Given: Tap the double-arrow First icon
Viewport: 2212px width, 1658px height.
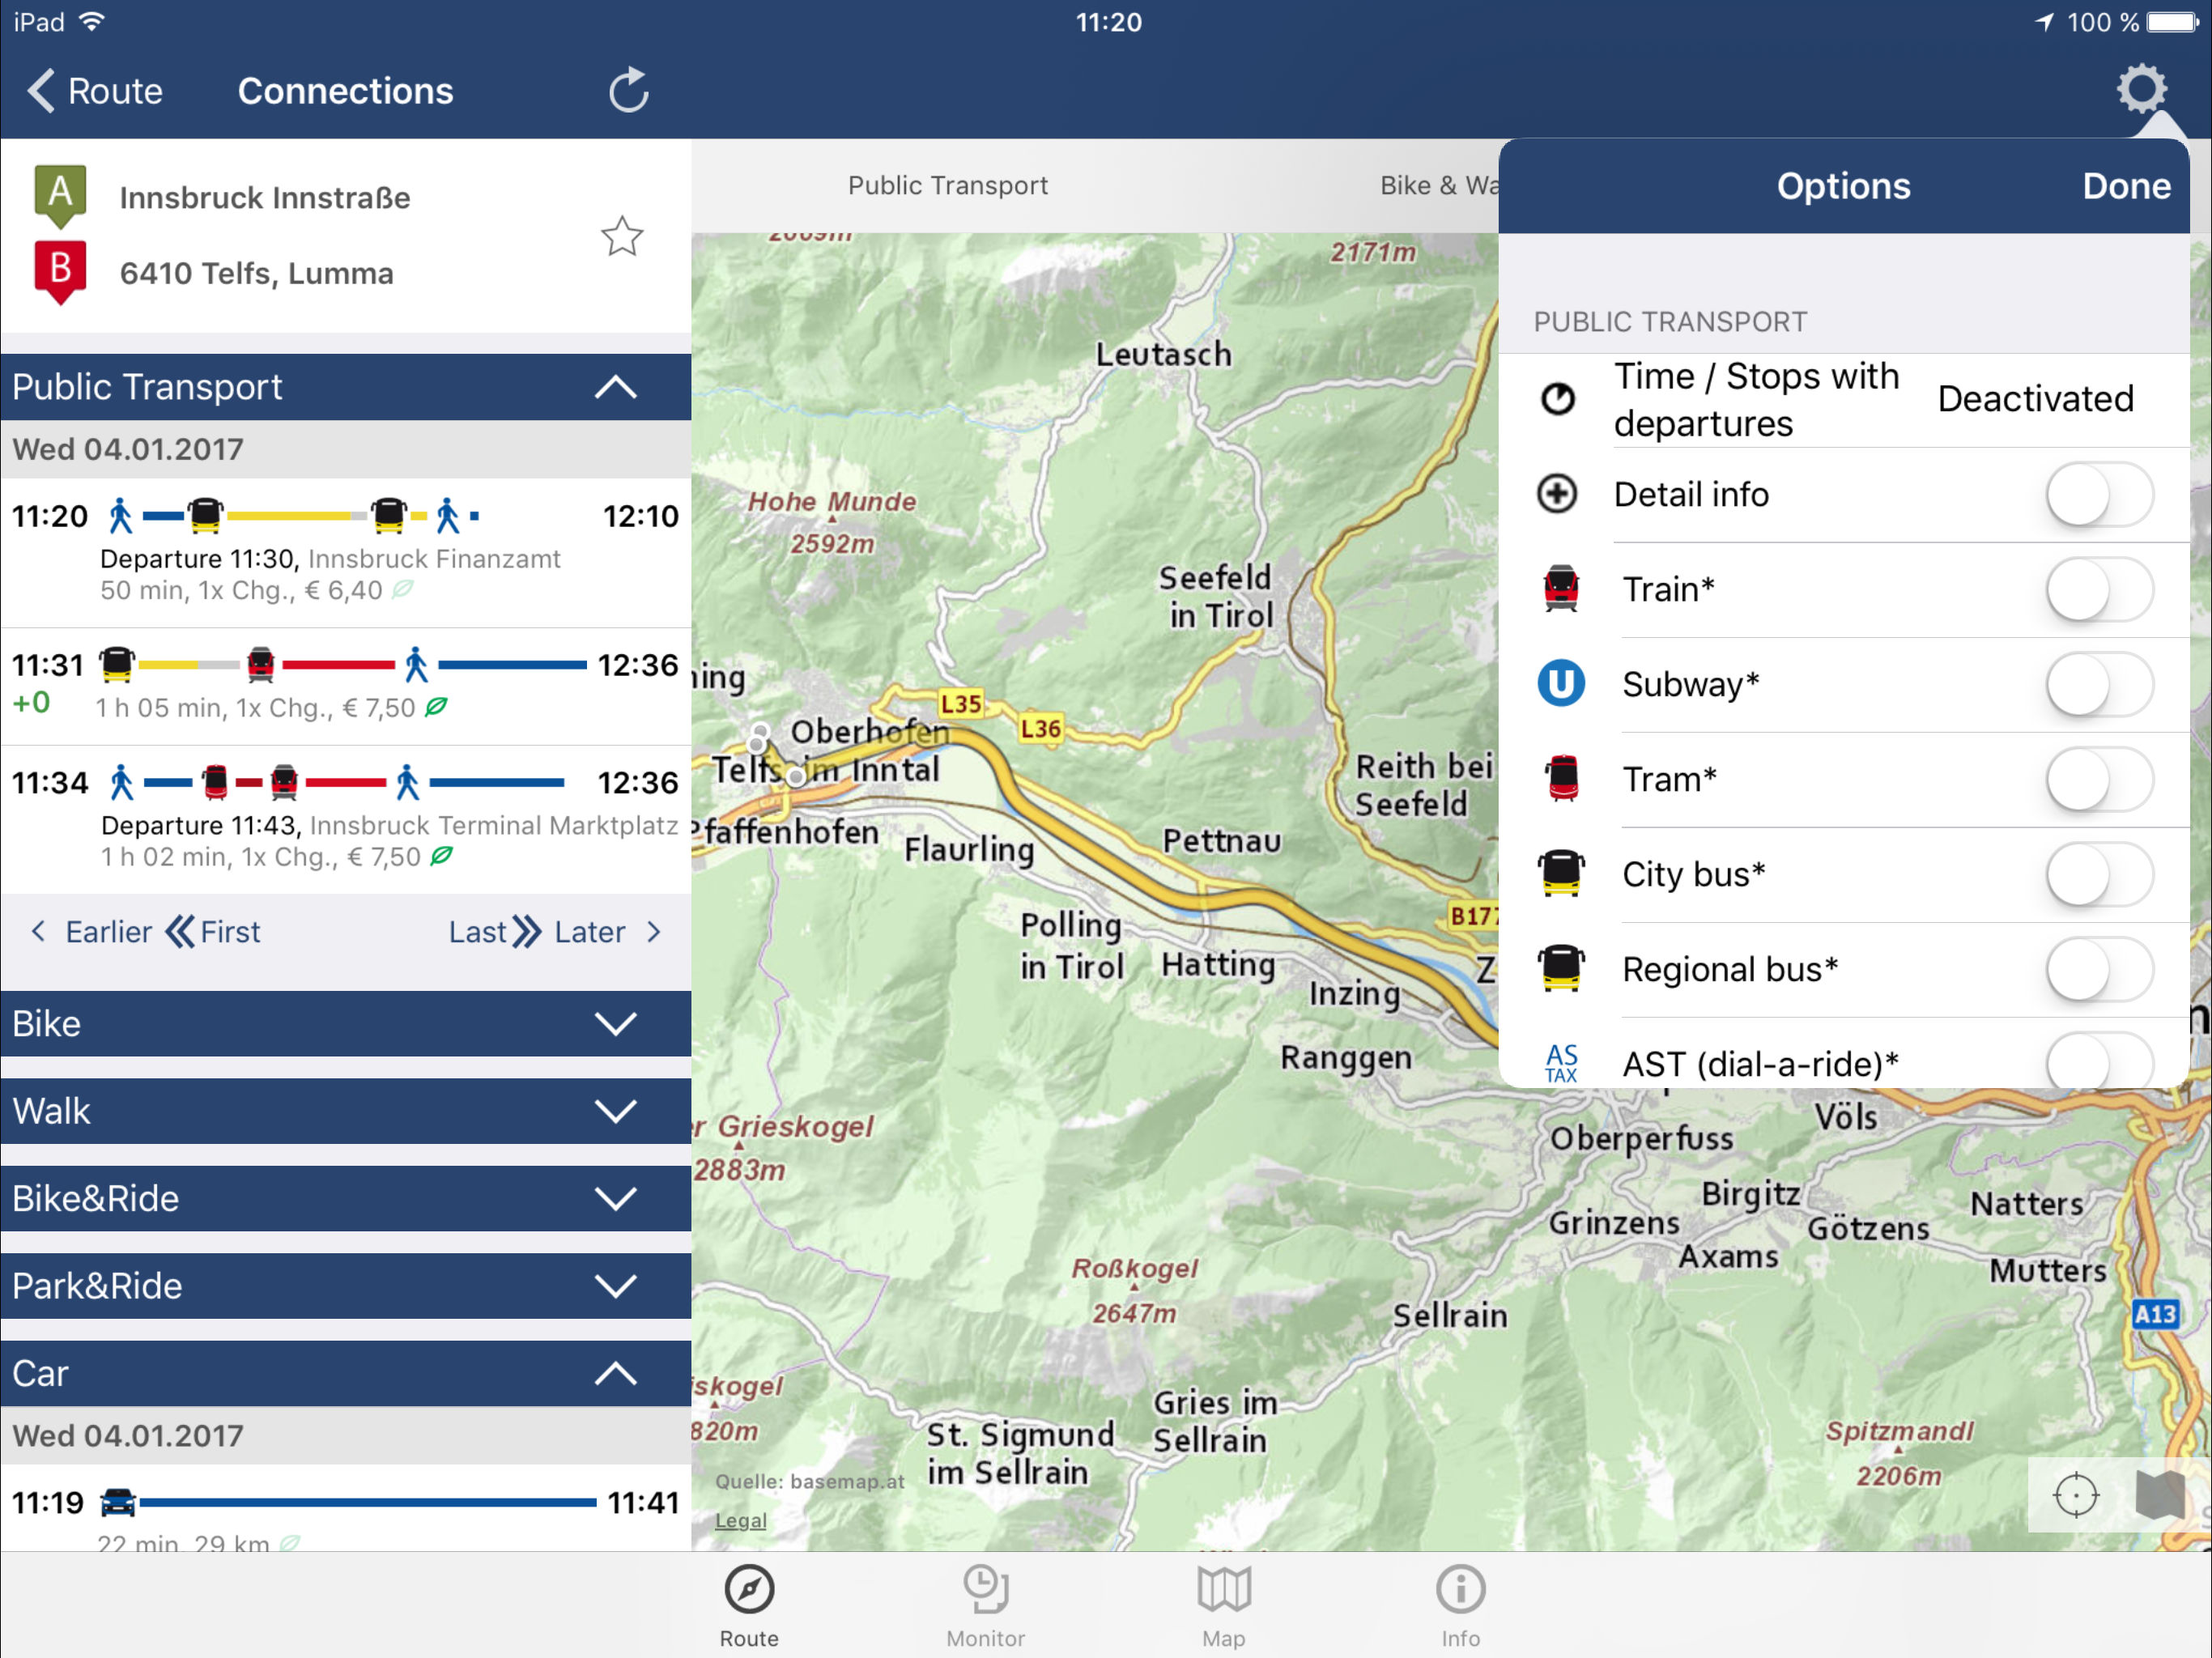Looking at the screenshot, I should pos(179,932).
